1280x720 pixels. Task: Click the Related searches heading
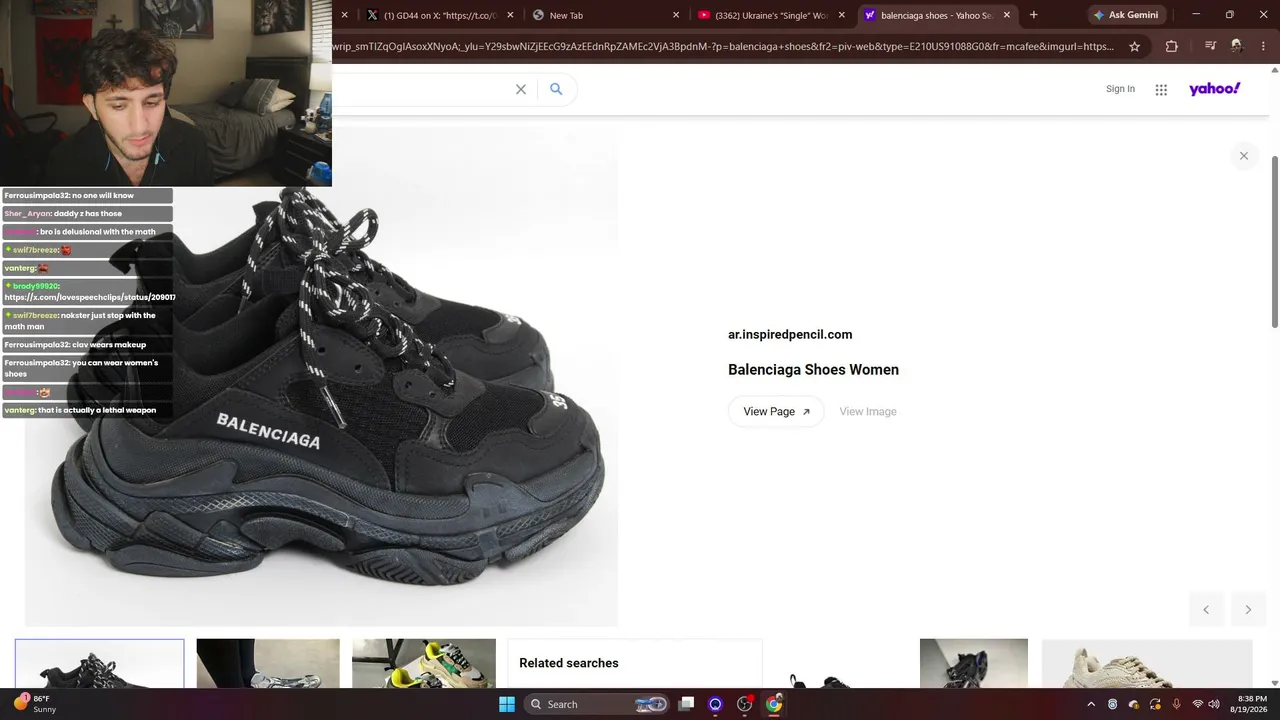(x=569, y=663)
